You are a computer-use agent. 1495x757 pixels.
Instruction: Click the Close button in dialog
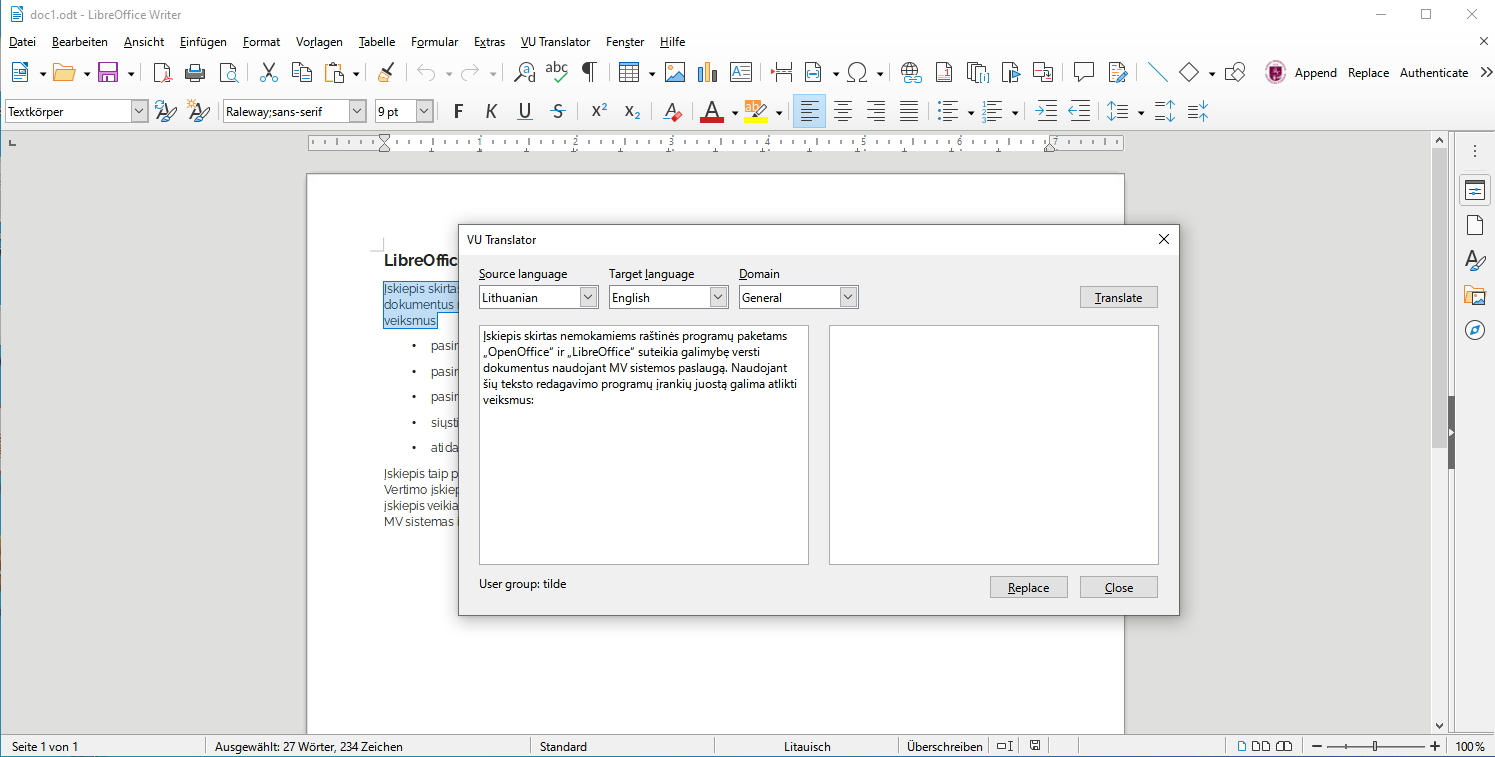click(x=1118, y=587)
